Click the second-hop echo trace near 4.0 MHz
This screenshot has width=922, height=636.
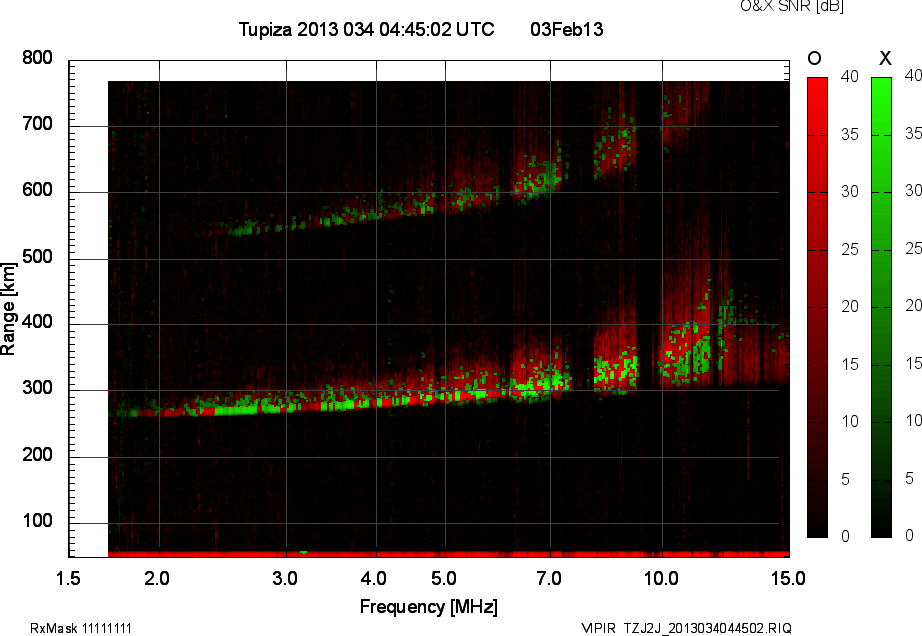coord(376,212)
